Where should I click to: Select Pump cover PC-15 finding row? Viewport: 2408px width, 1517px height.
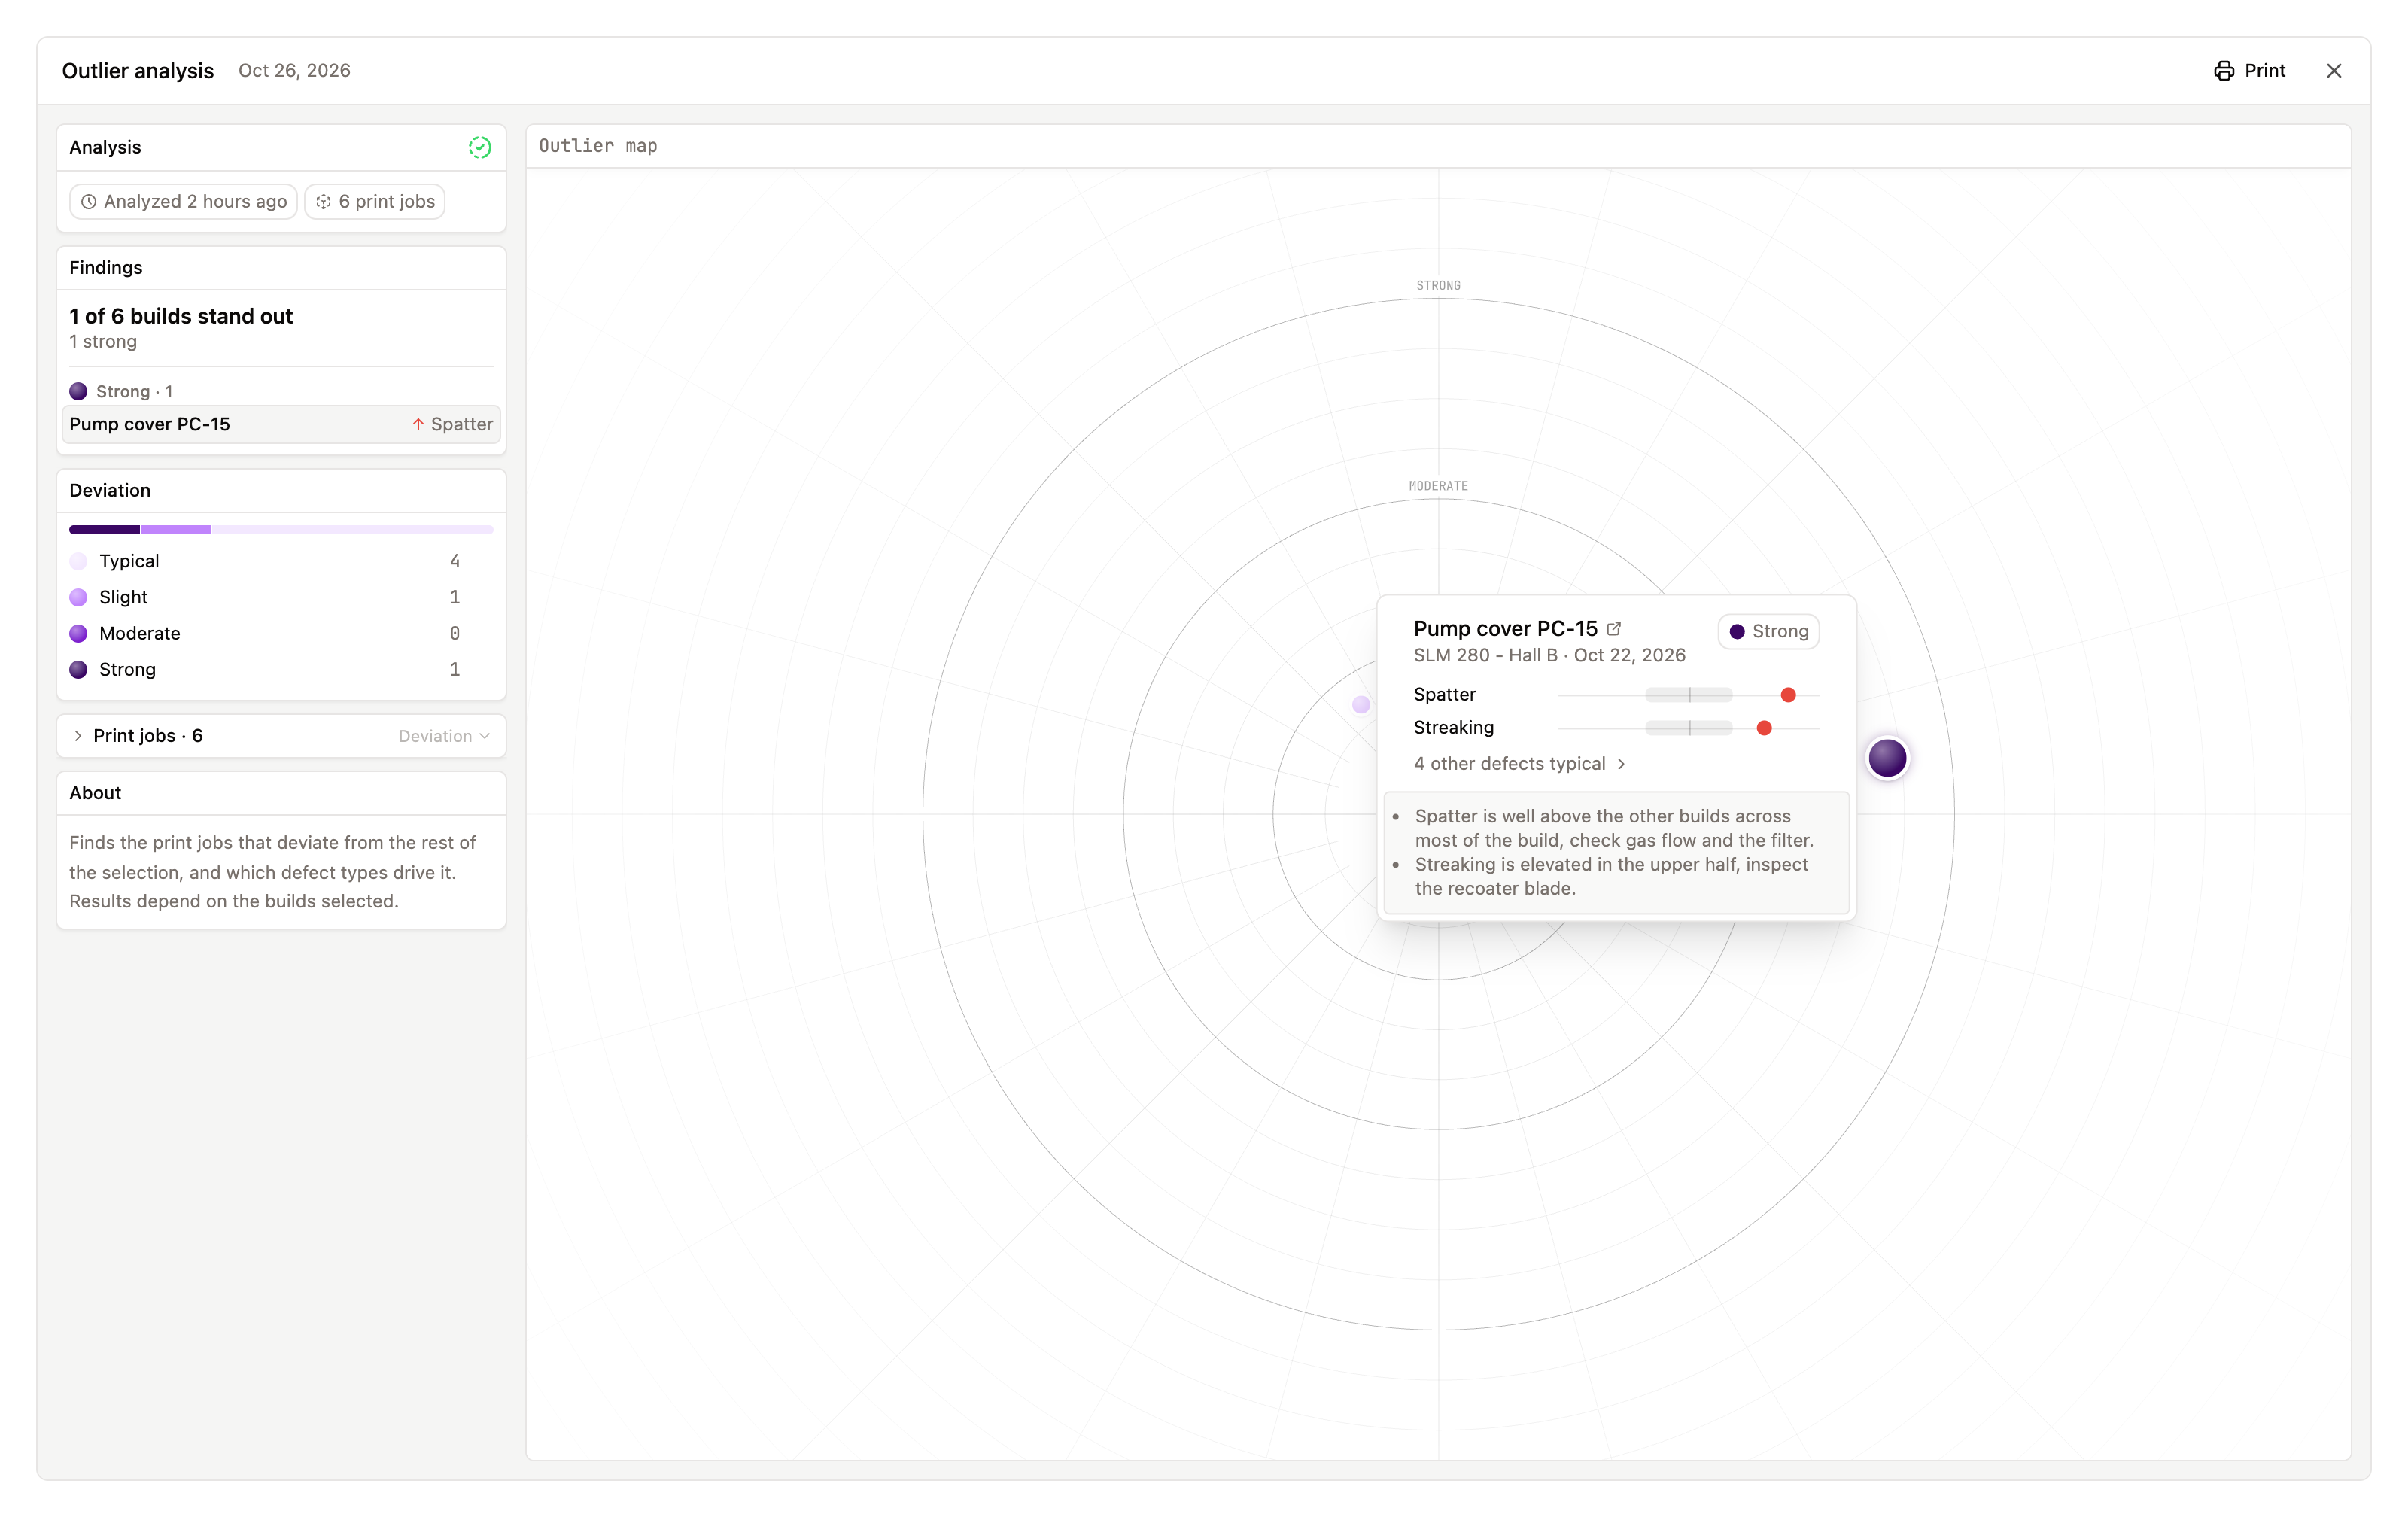click(281, 425)
